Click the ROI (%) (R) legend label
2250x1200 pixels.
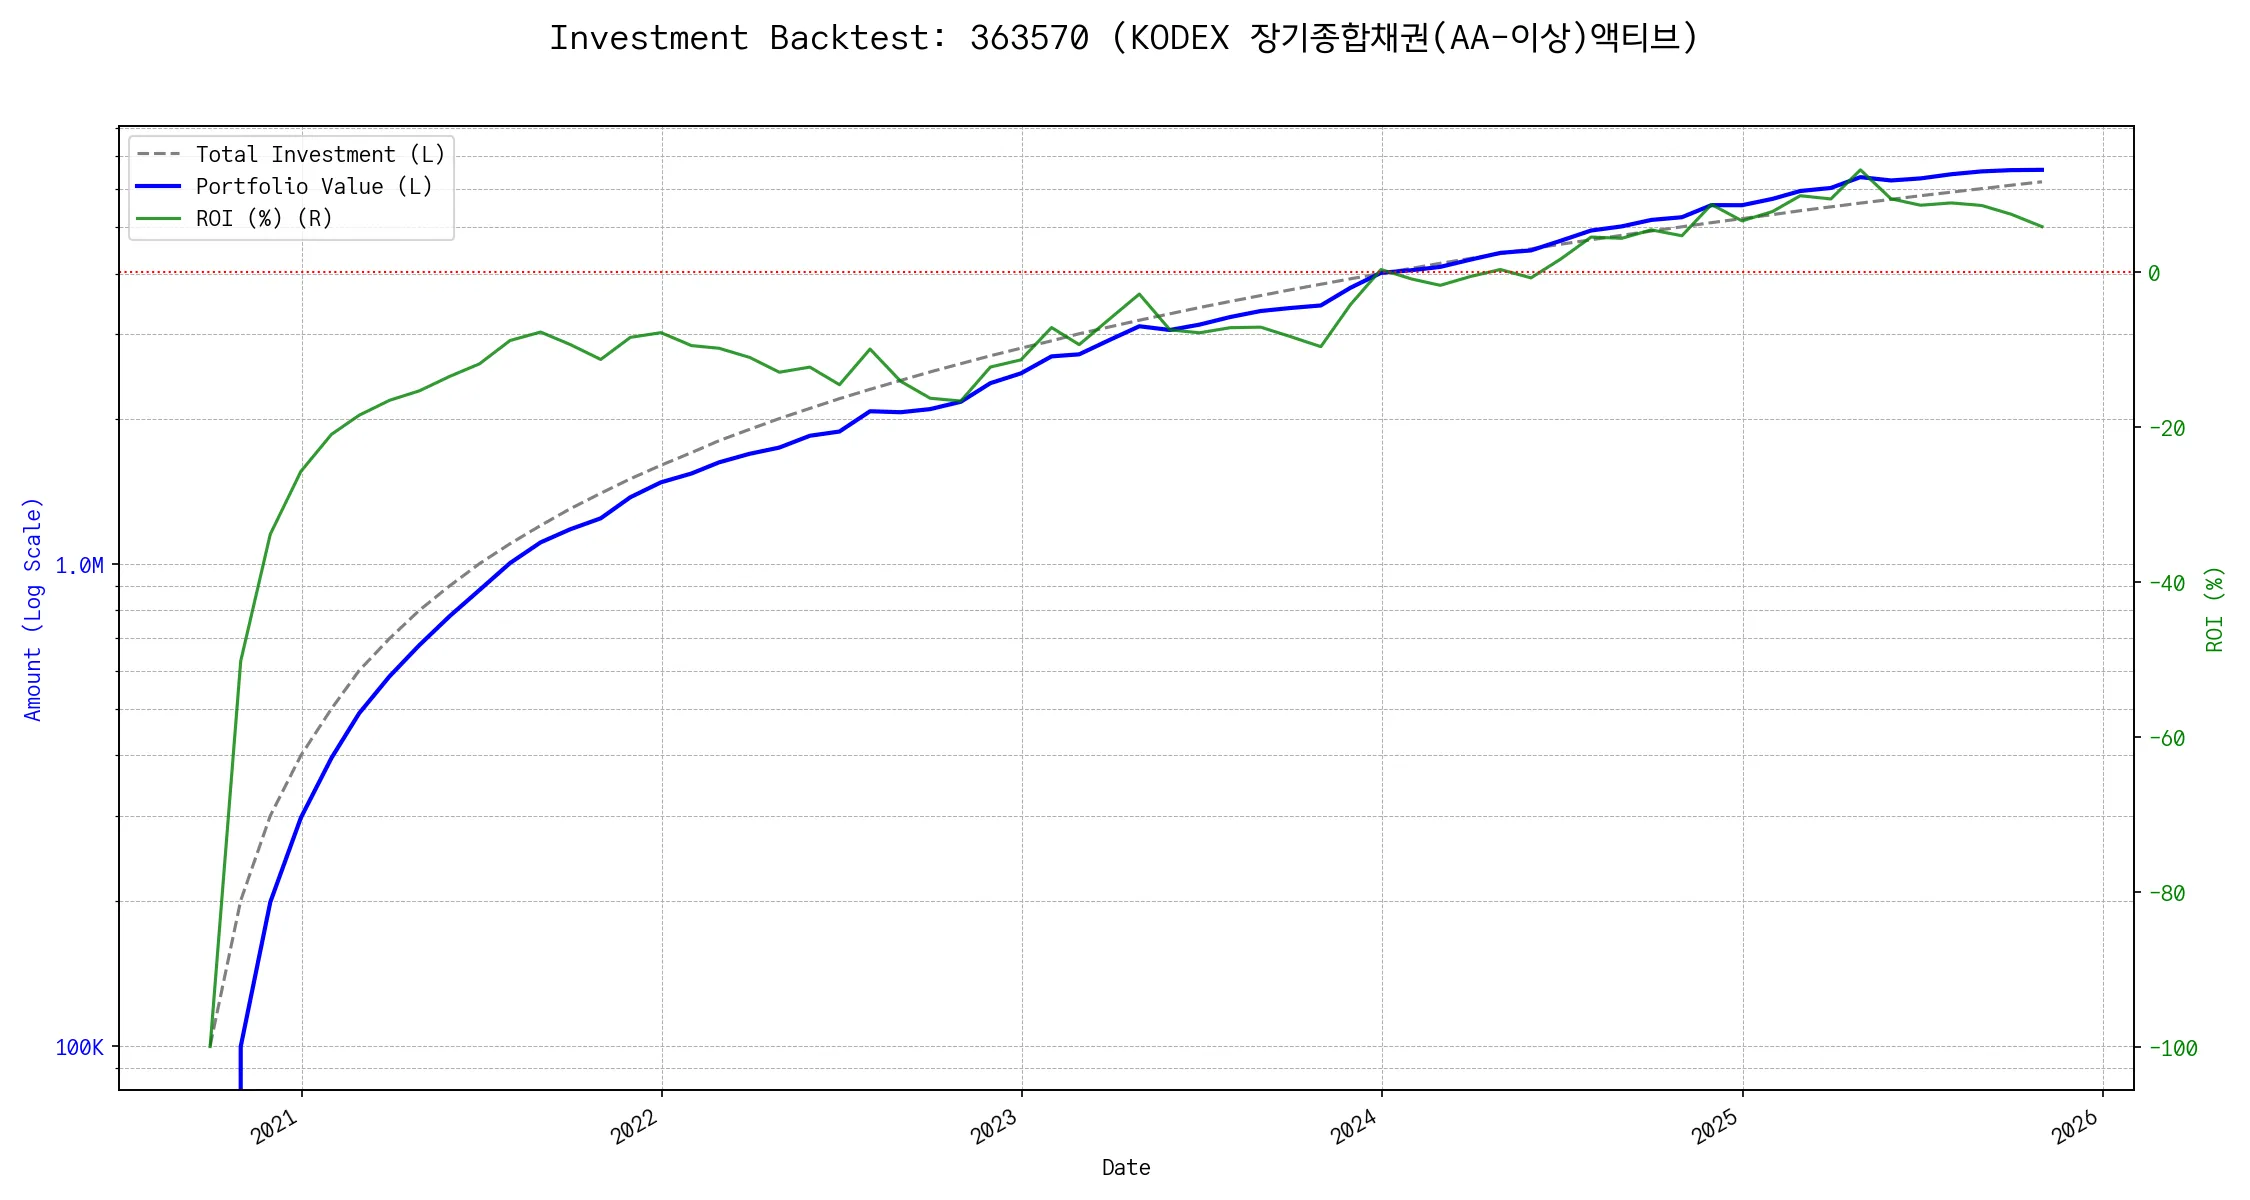click(264, 219)
